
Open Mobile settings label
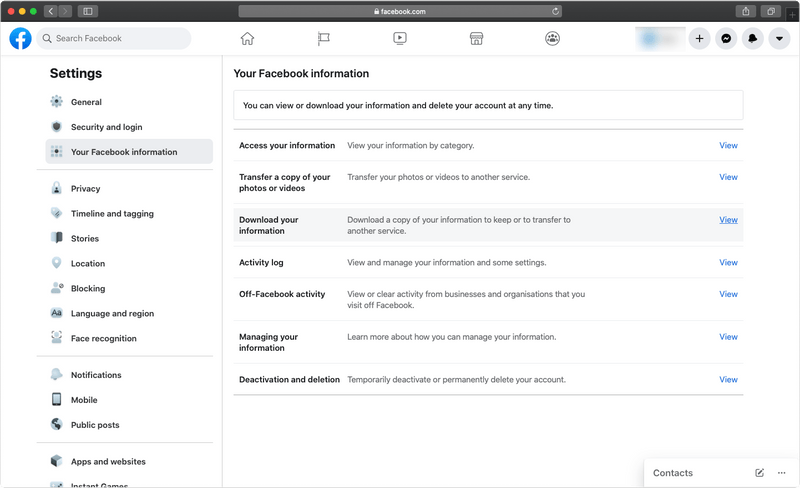tap(84, 400)
